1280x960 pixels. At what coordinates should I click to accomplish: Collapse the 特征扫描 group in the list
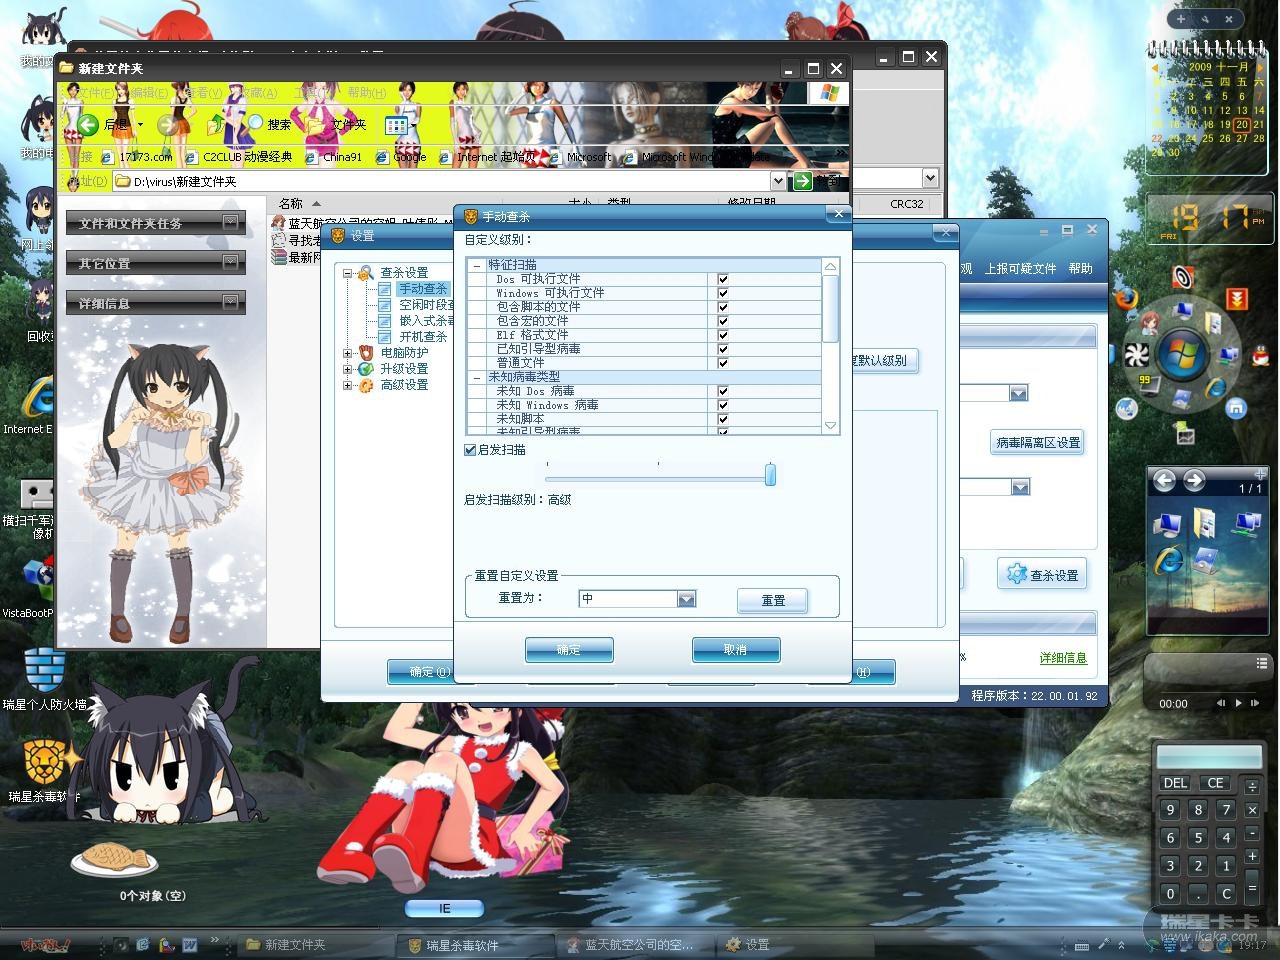tap(478, 265)
